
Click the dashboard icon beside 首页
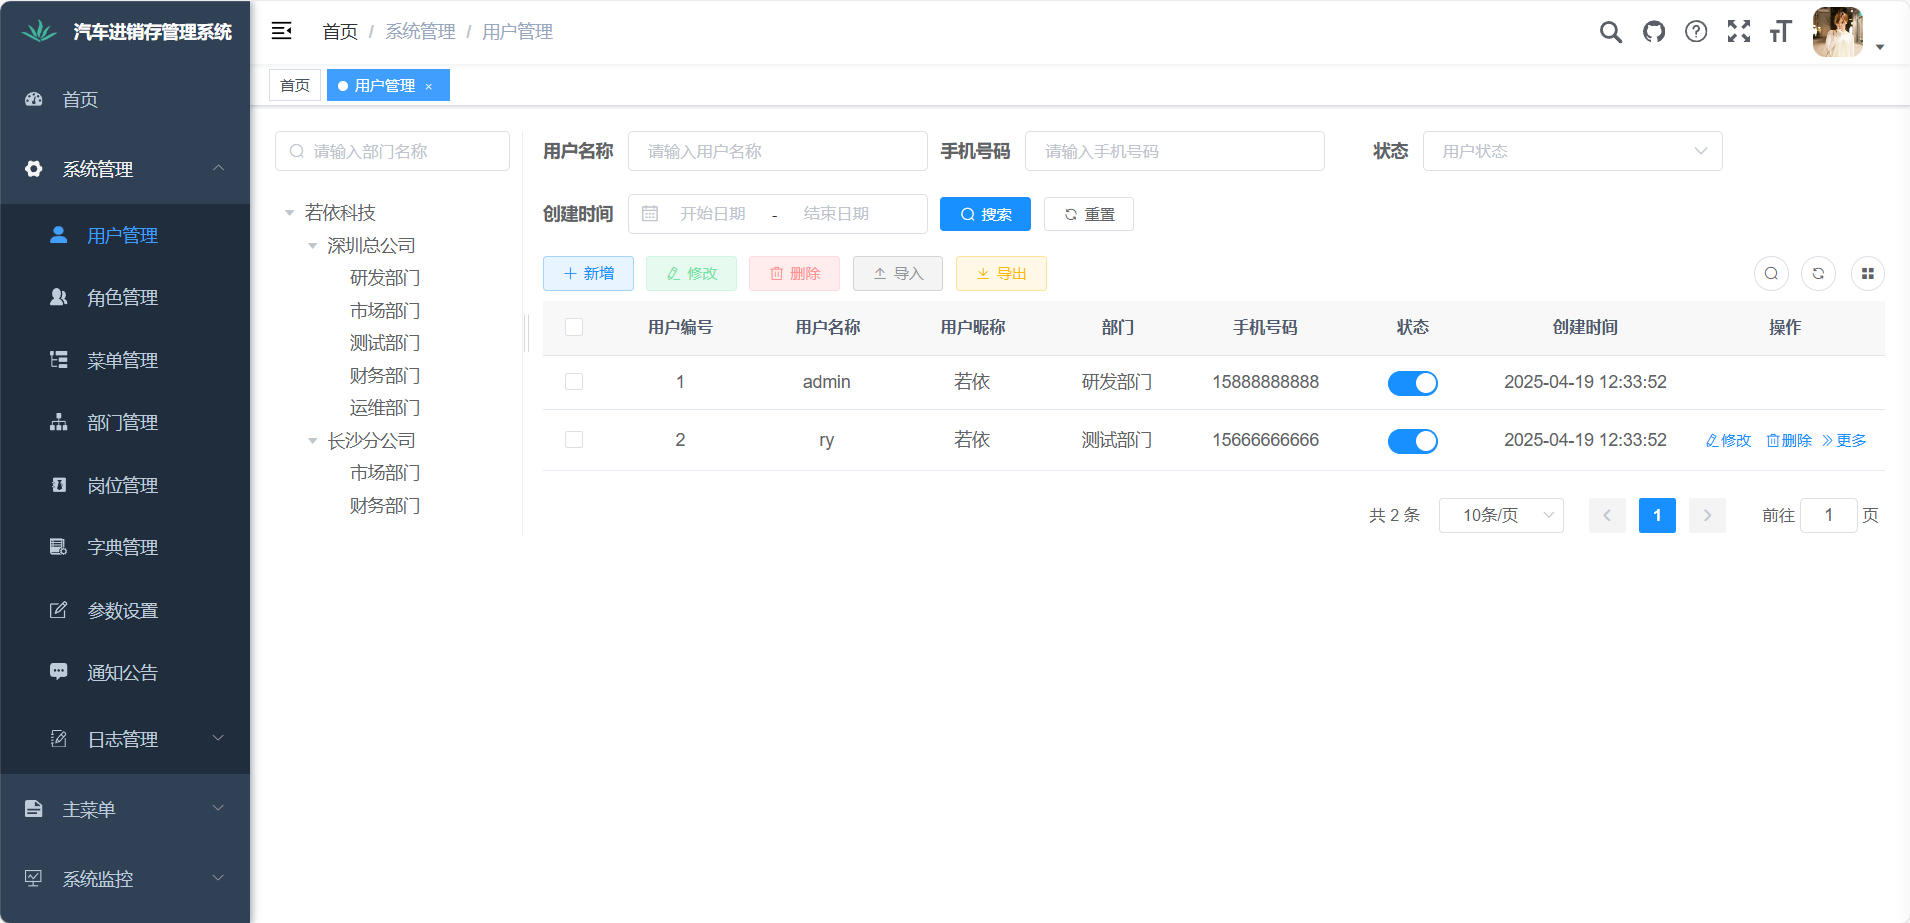pyautogui.click(x=34, y=99)
